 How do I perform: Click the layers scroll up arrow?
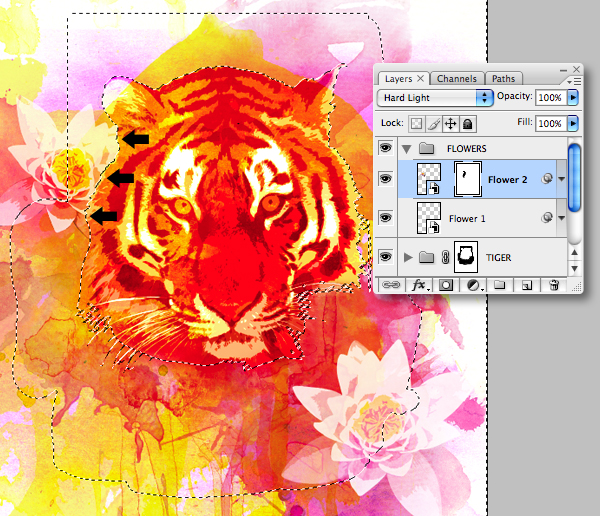(x=574, y=252)
